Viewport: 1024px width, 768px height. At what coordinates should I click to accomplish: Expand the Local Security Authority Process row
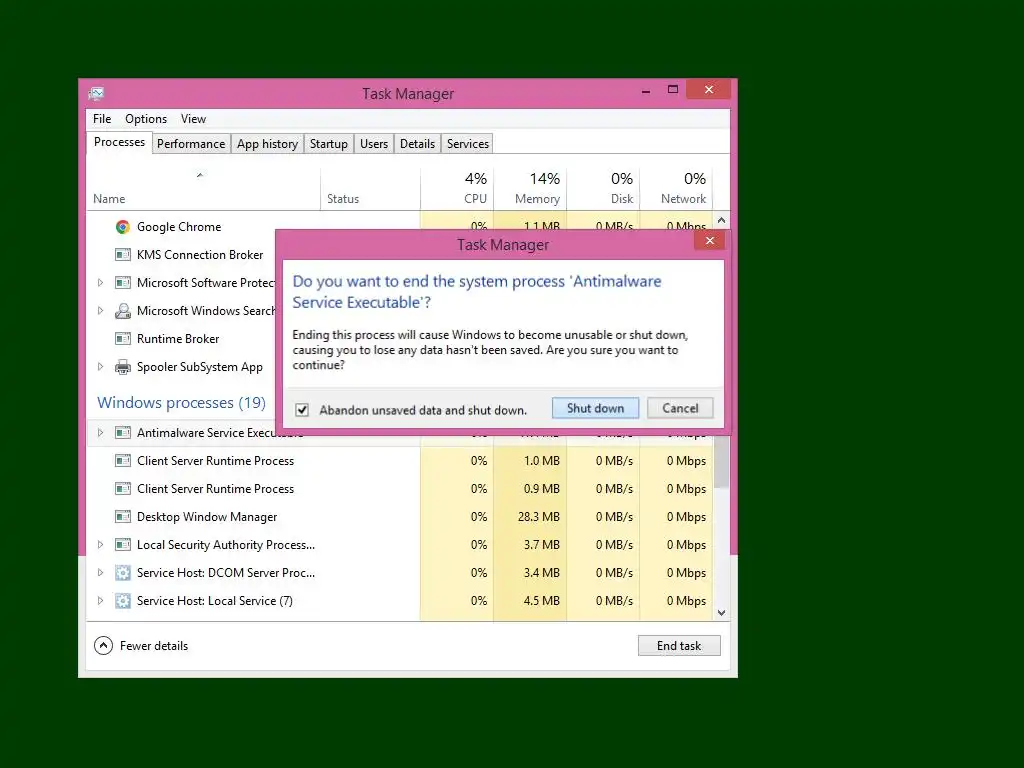[x=100, y=545]
